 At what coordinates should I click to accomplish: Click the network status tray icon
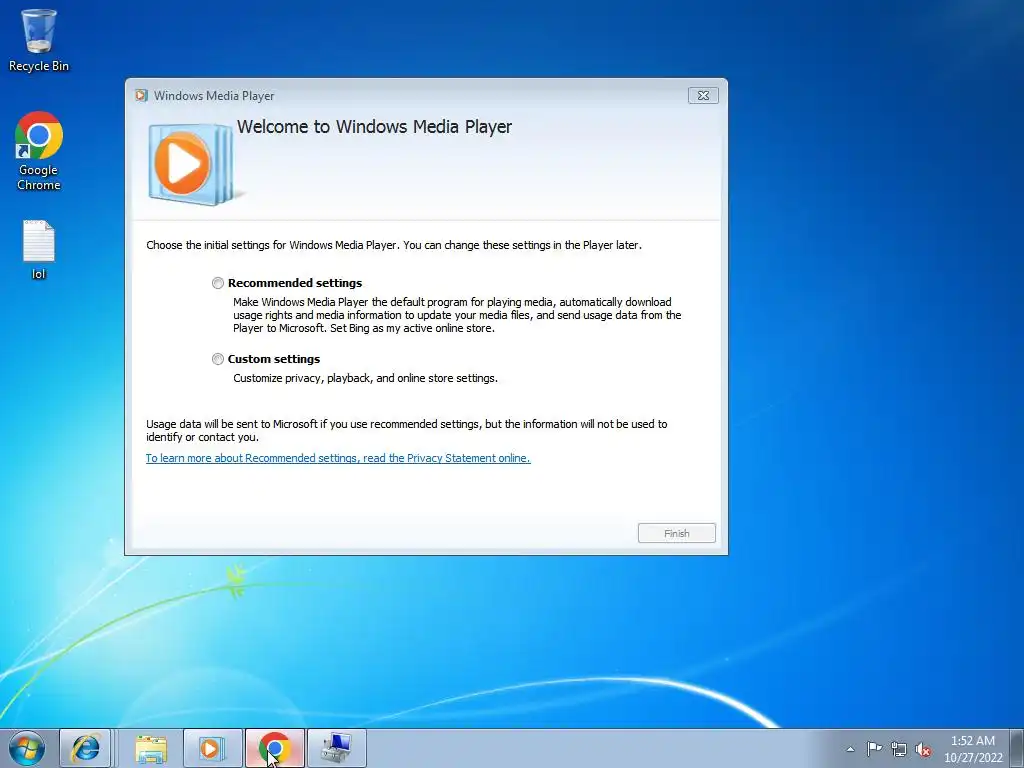[899, 749]
